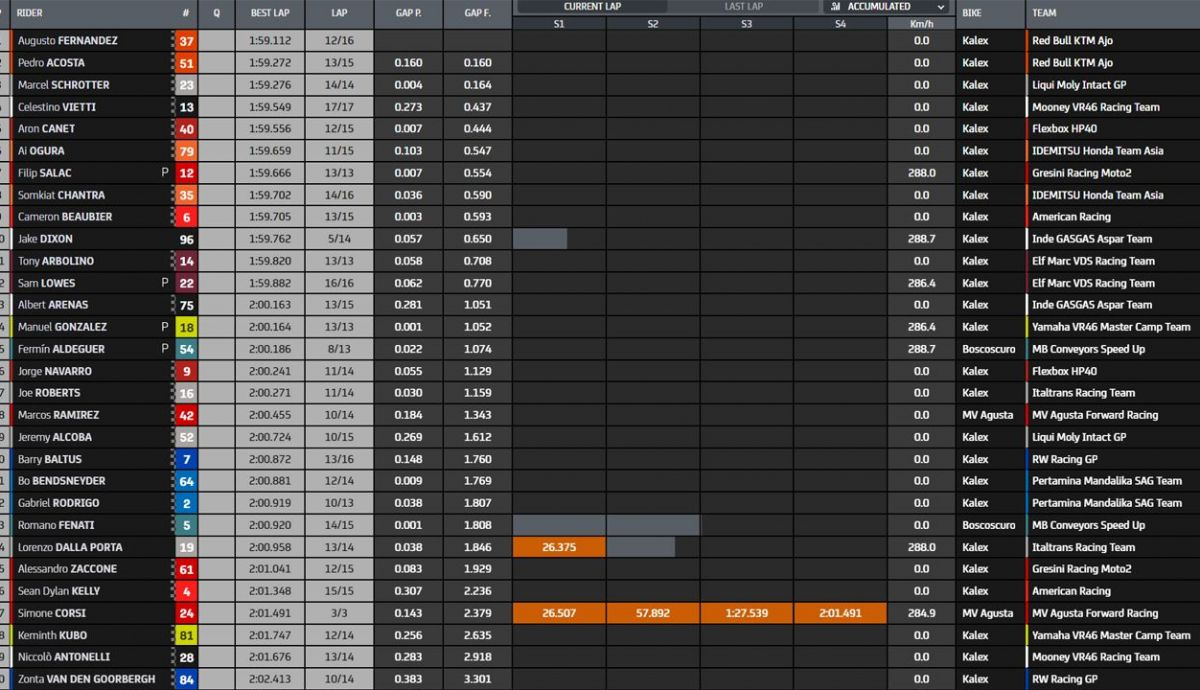The image size is (1200, 690).
Task: Click Simone Corsi's S3 time 1:27.539
Action: click(747, 613)
